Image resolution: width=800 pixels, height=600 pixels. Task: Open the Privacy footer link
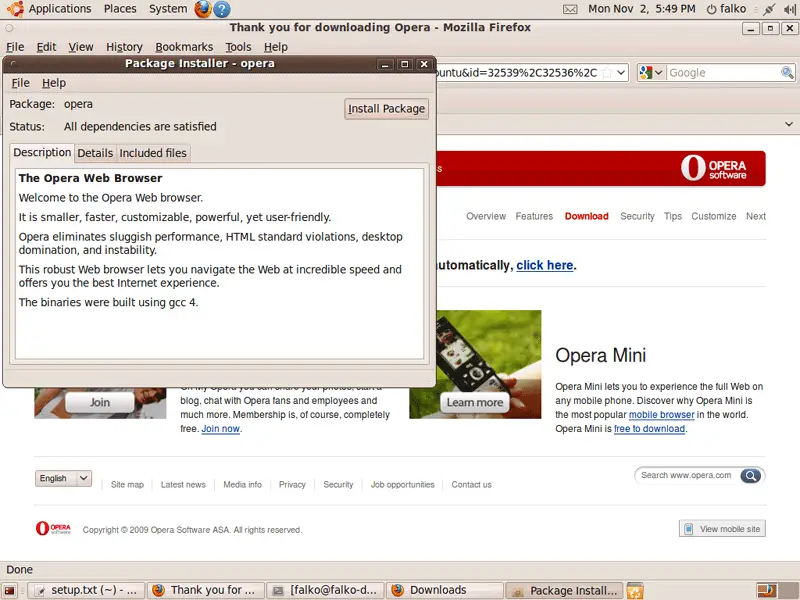292,485
